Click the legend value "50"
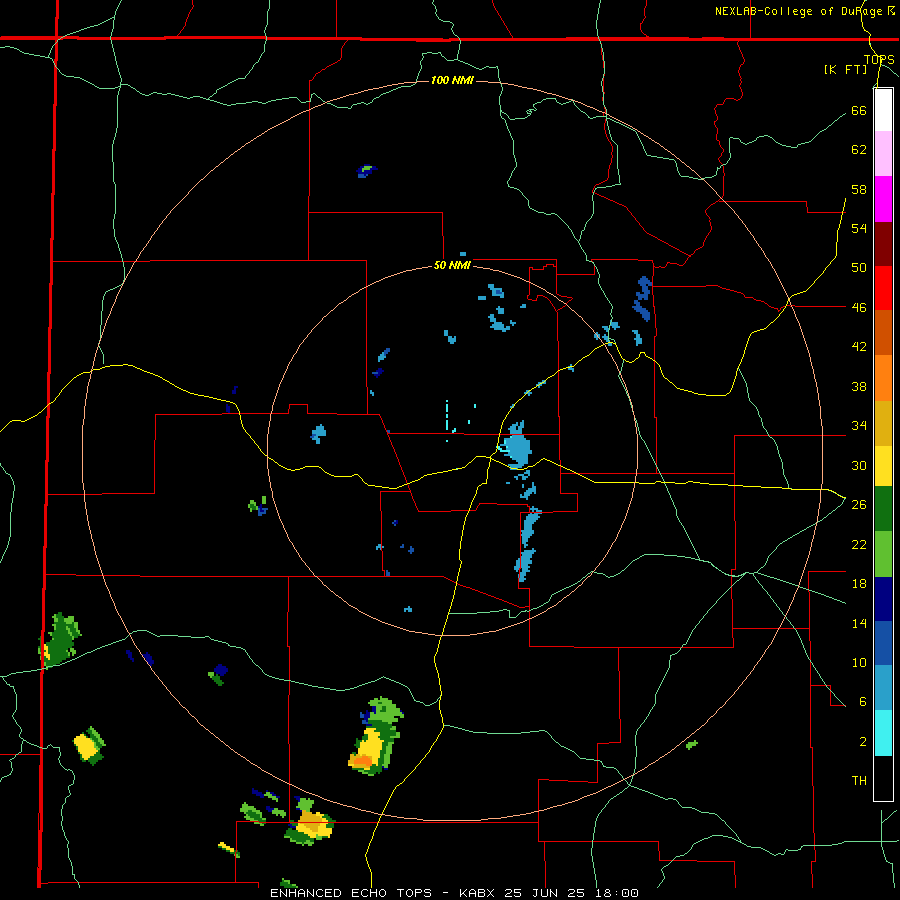Viewport: 900px width, 900px height. tap(859, 268)
